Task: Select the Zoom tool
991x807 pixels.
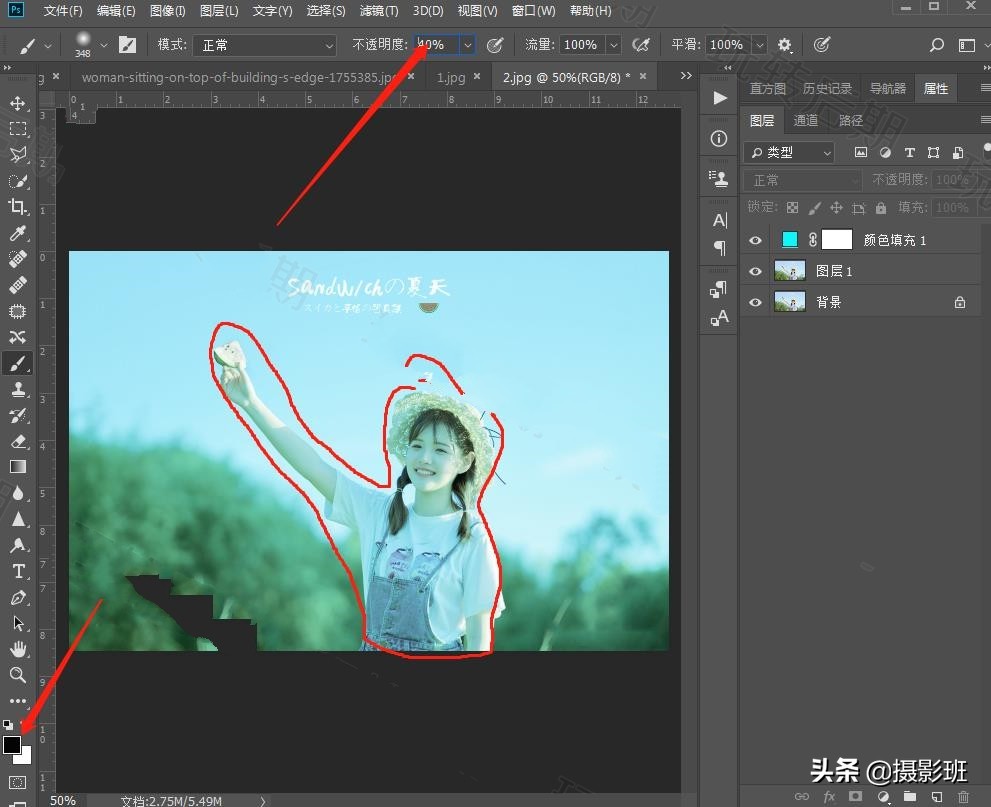Action: (18, 675)
